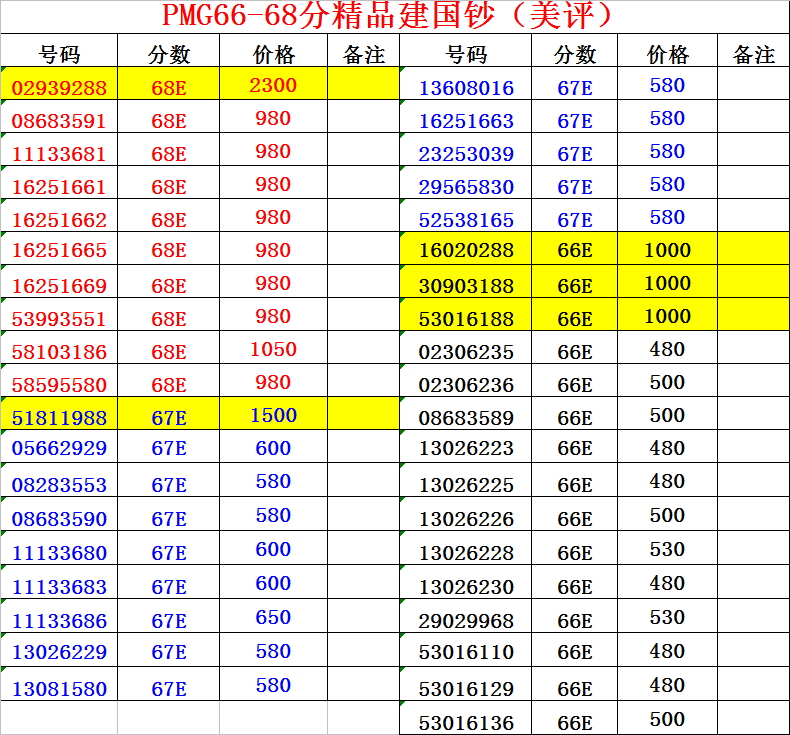Click the cell containing 53016136
Screen dimensions: 790x735
(x=466, y=722)
